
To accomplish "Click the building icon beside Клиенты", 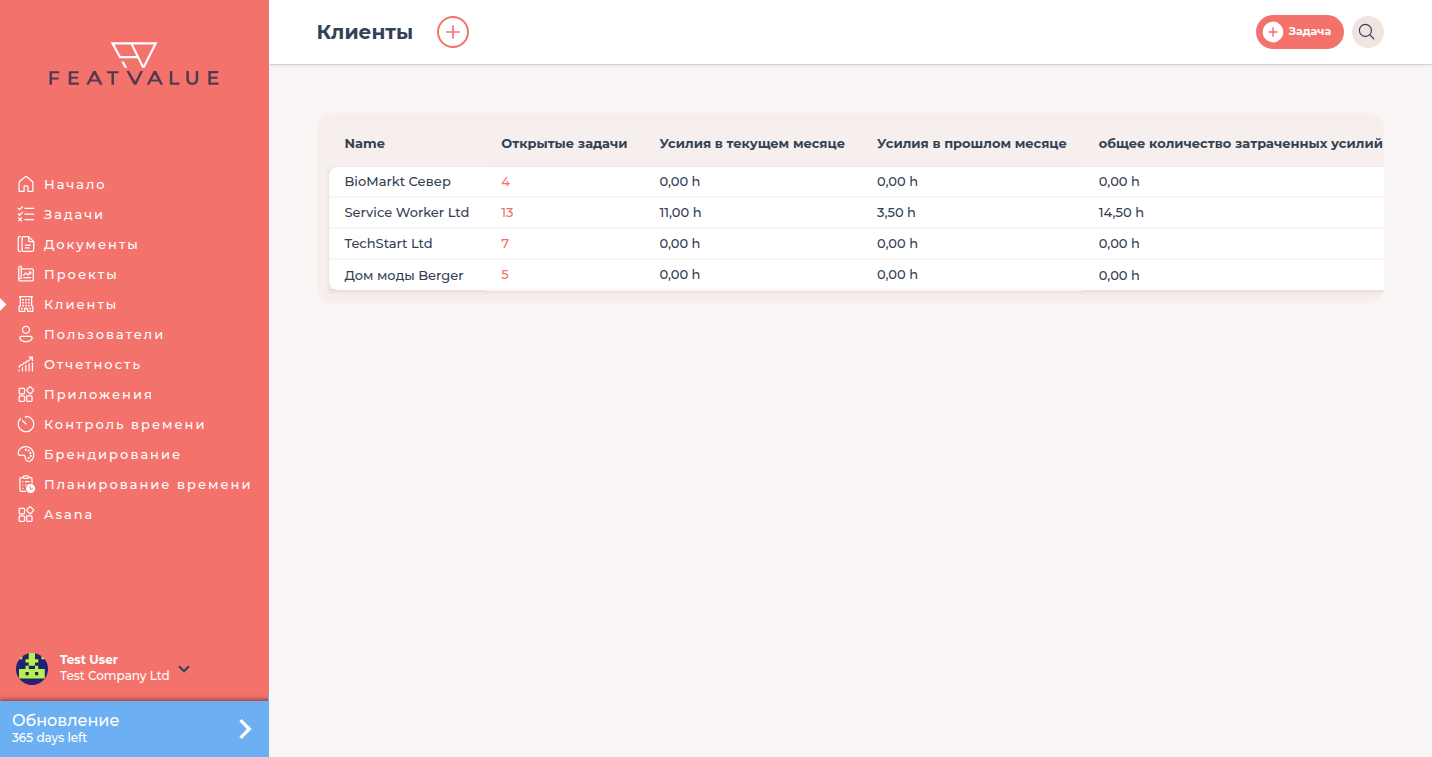I will coord(26,304).
